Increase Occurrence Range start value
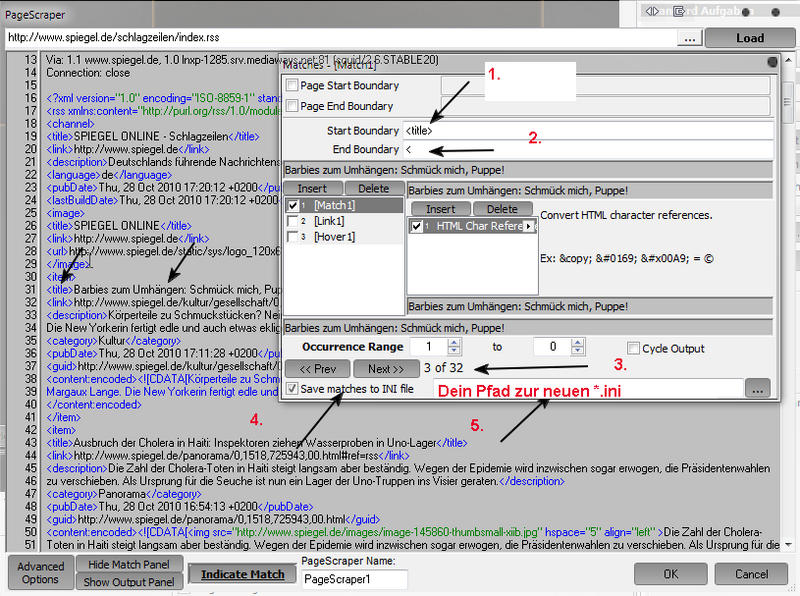 (454, 343)
